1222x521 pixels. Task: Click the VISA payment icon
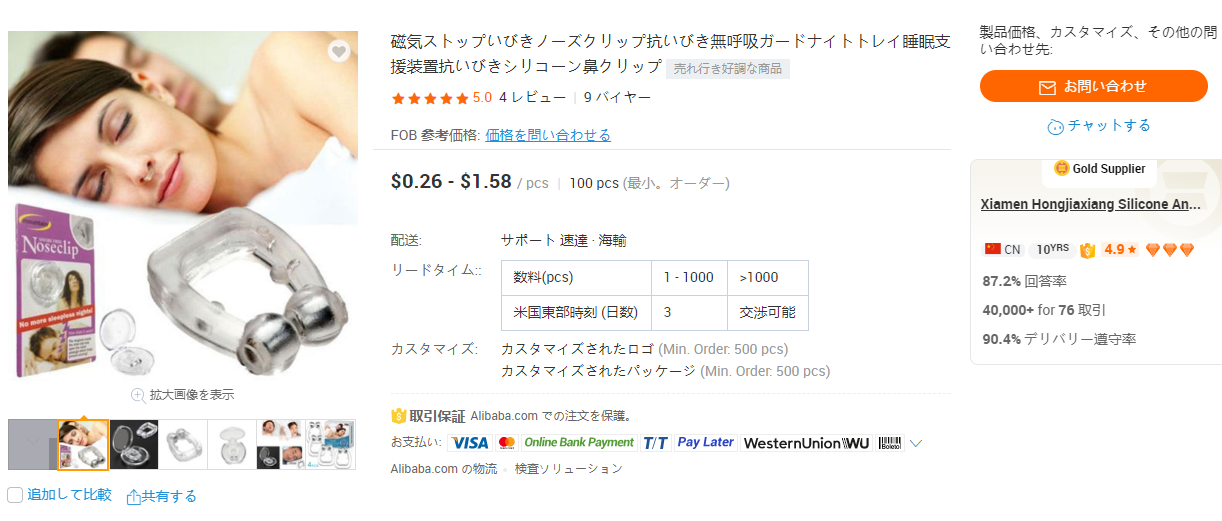point(469,443)
